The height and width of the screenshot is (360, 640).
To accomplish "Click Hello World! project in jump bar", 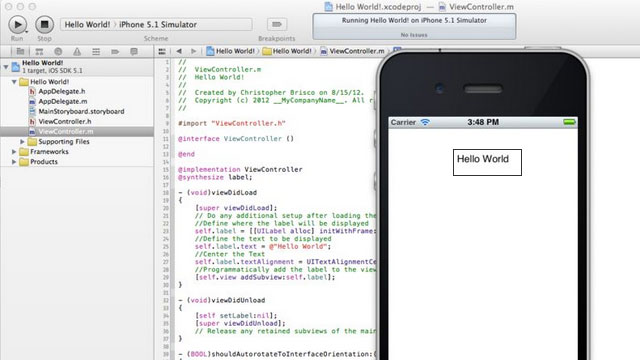I will [231, 51].
